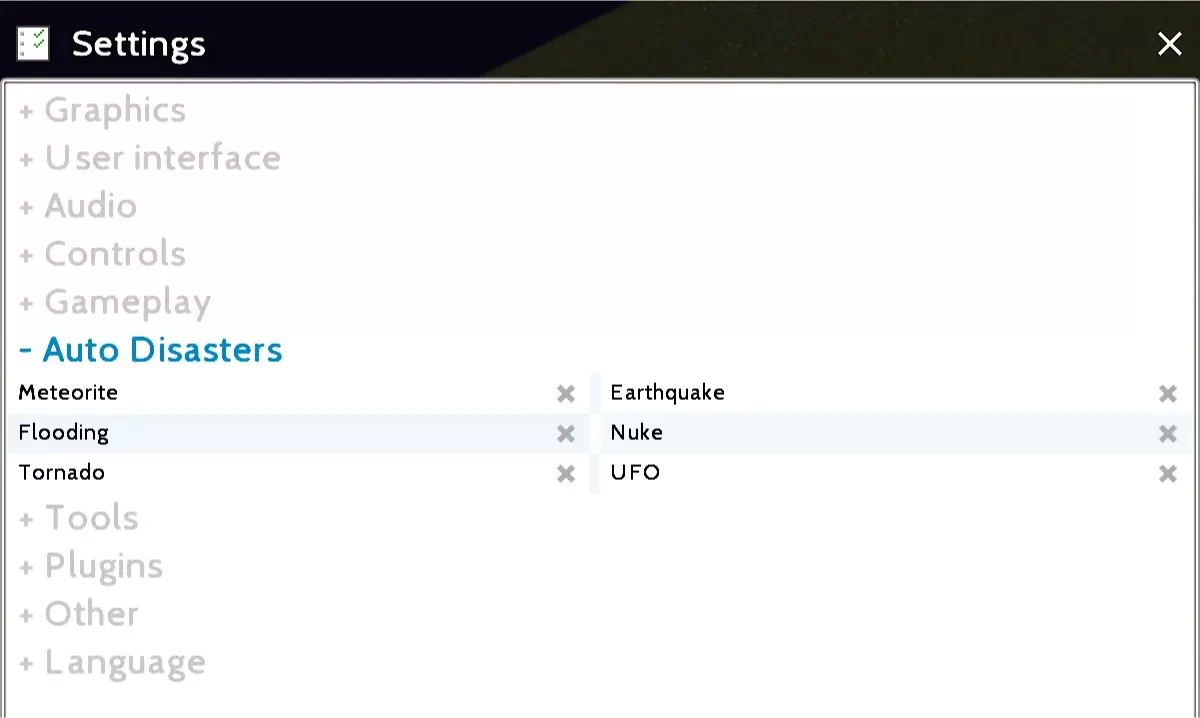Viewport: 1200px width, 718px height.
Task: Select the Nuke row label
Action: 637,433
